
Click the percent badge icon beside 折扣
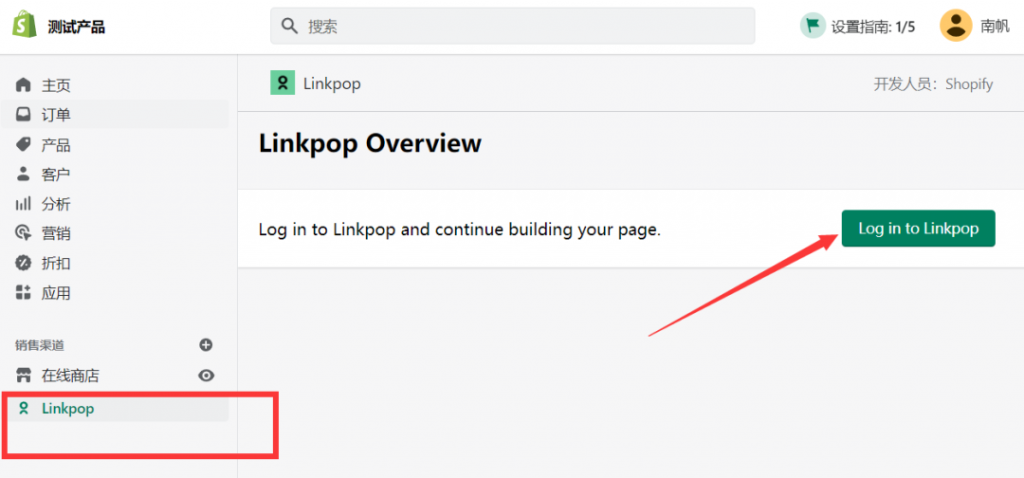click(24, 263)
